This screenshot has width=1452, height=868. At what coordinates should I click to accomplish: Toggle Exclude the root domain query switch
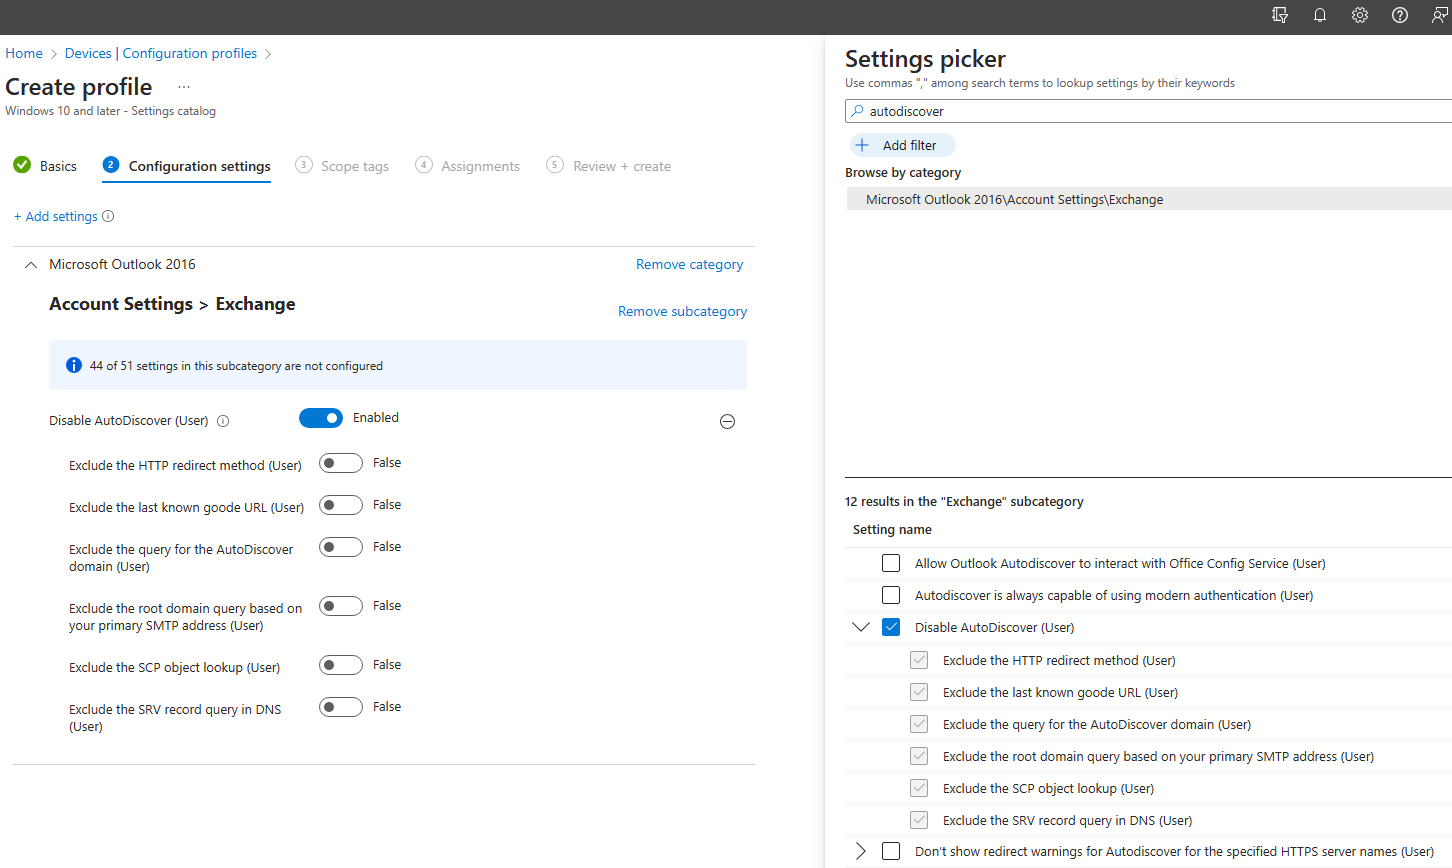[341, 606]
